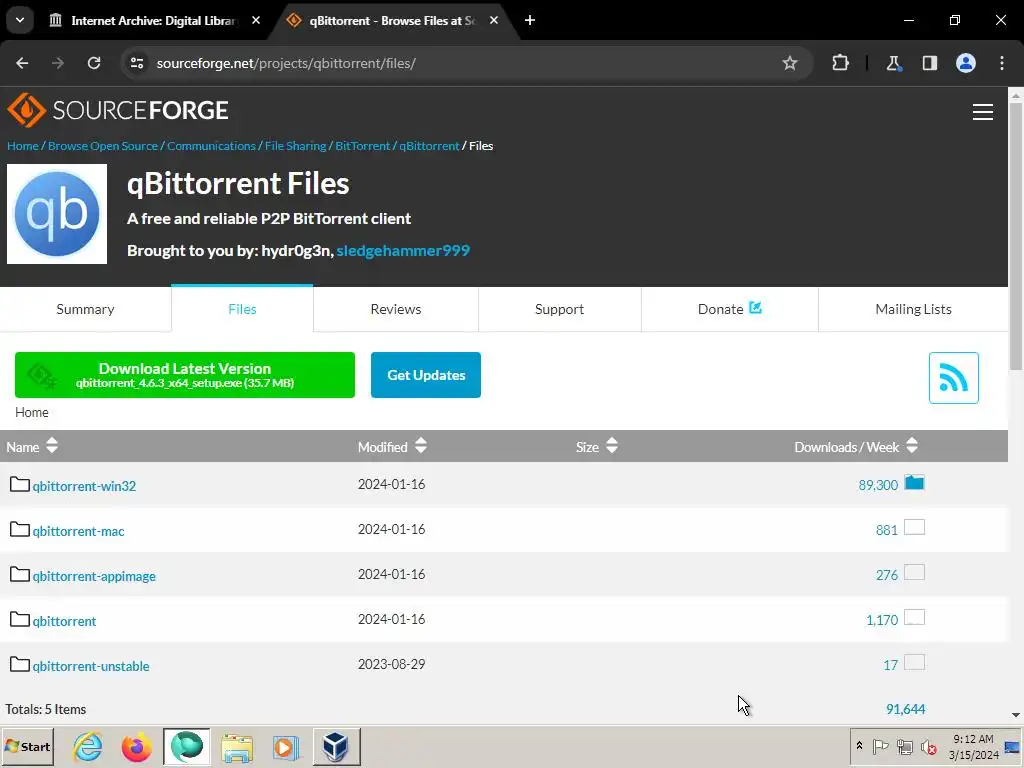This screenshot has width=1024, height=768.
Task: Click Download Latest Version button
Action: pyautogui.click(x=185, y=375)
